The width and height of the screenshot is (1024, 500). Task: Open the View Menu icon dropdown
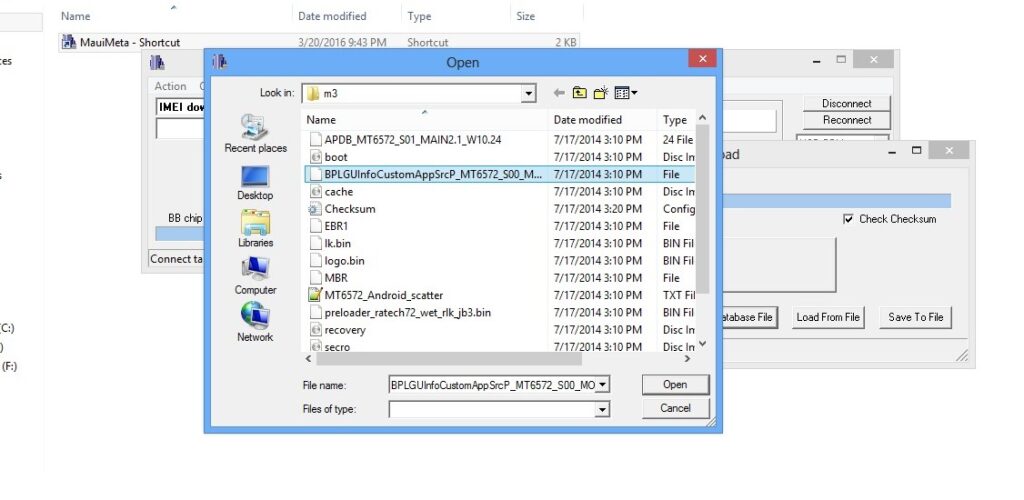(x=626, y=93)
